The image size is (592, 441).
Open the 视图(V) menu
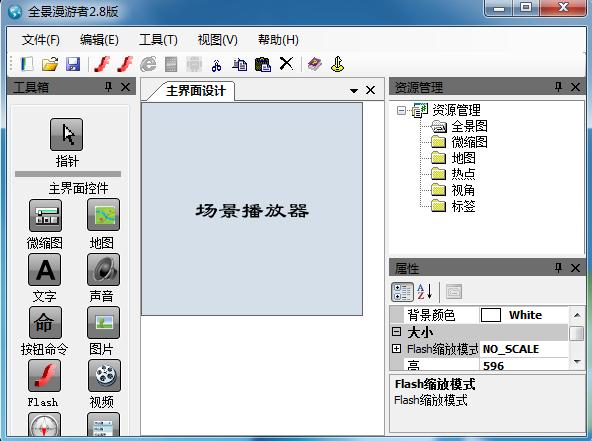(x=217, y=40)
